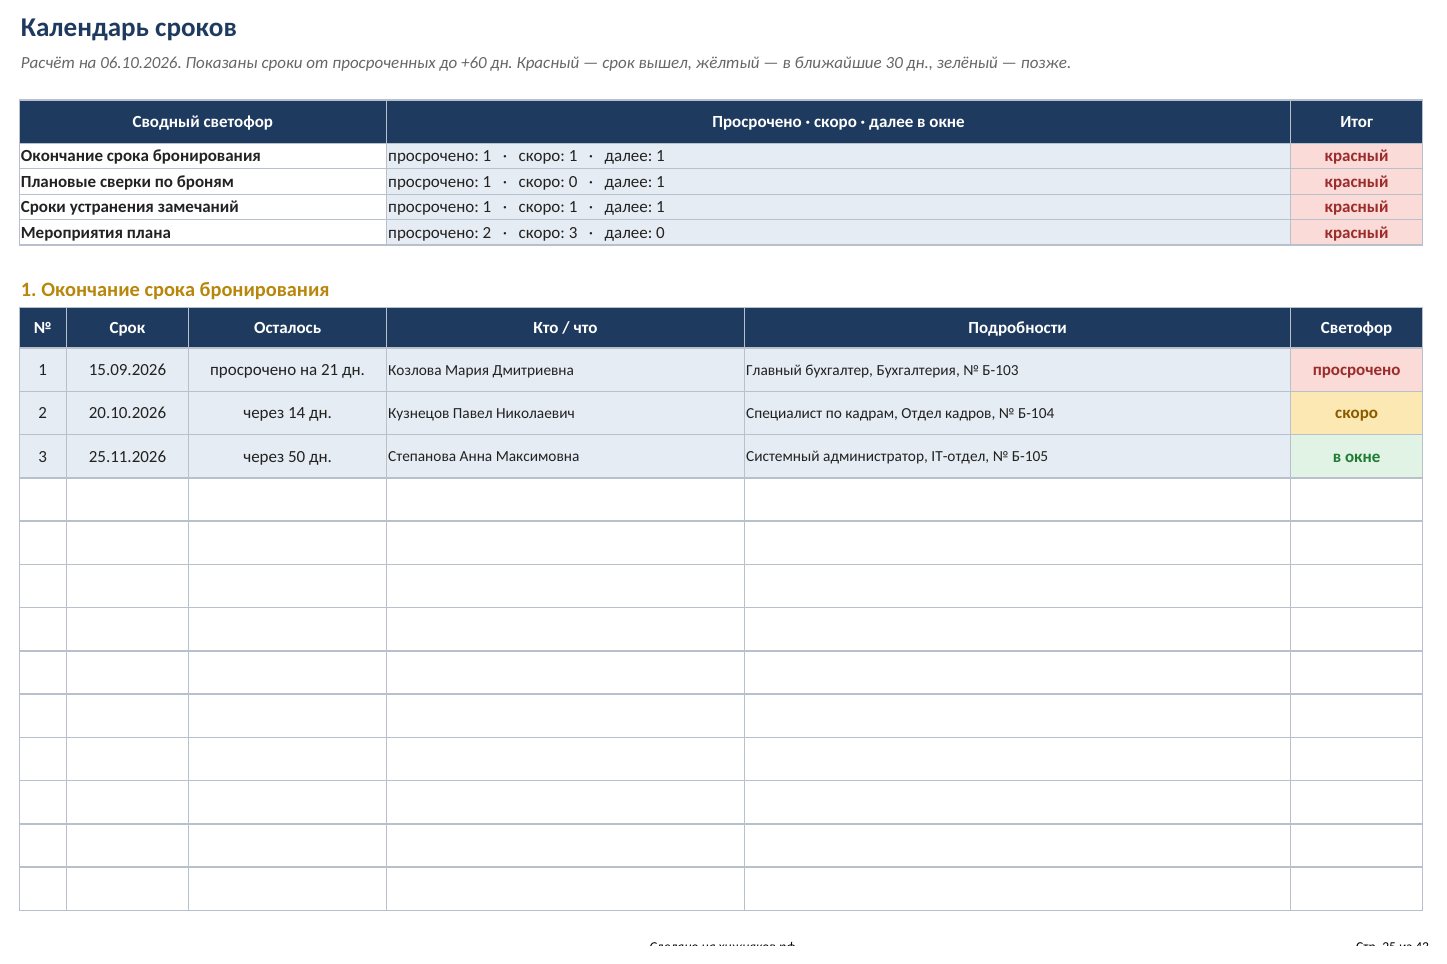This screenshot has height=964, width=1447.
Task: Select the "Осталось" column header
Action: pos(287,328)
